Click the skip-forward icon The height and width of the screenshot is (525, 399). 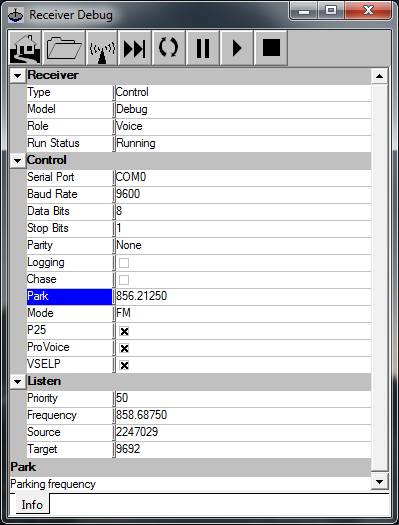[x=135, y=48]
